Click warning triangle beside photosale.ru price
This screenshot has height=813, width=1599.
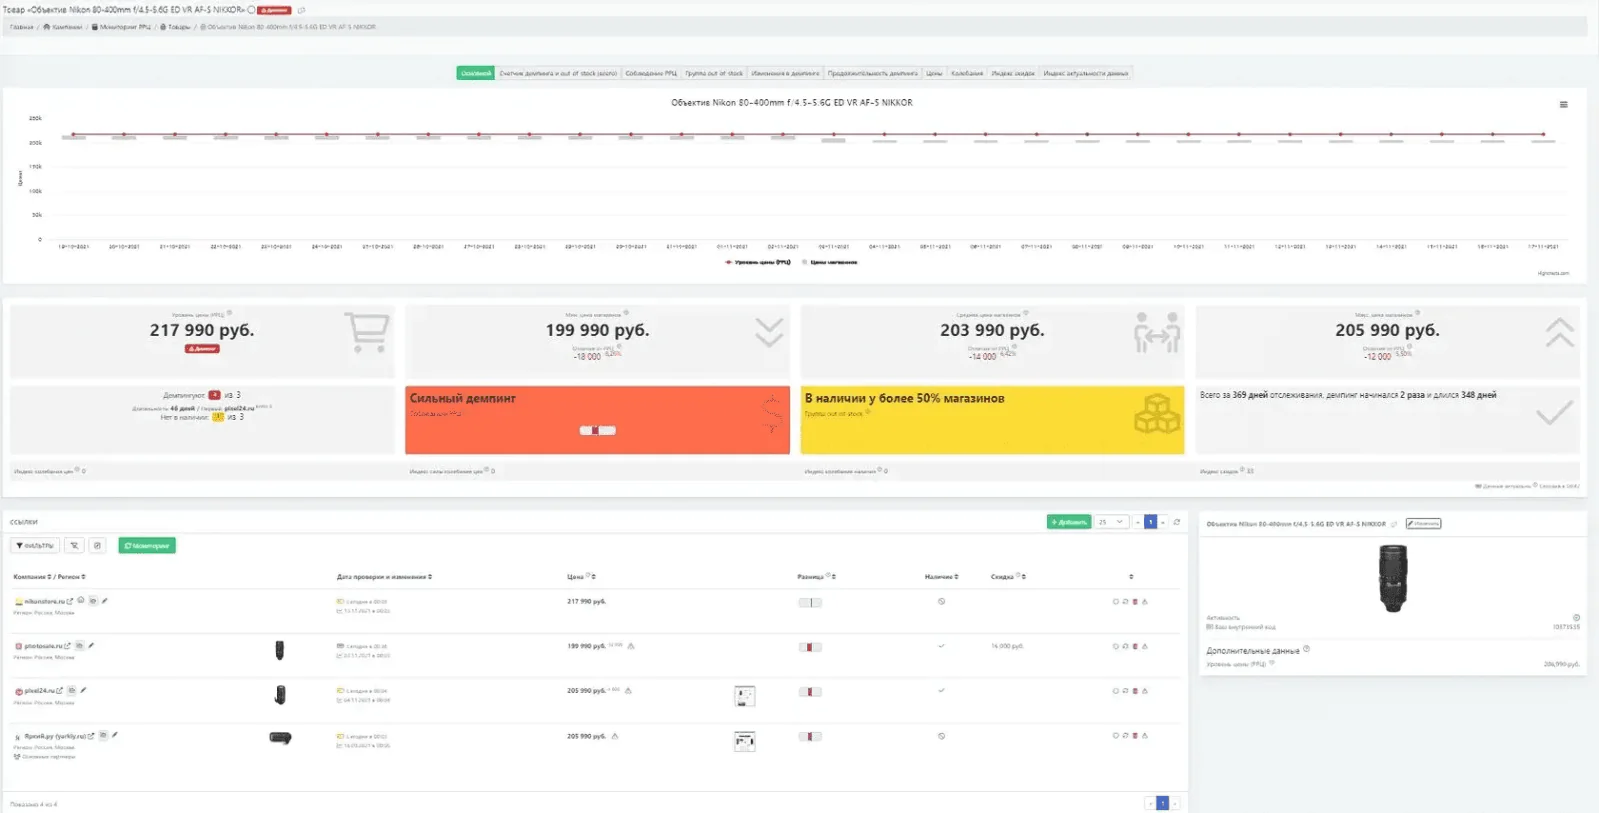[x=631, y=646]
